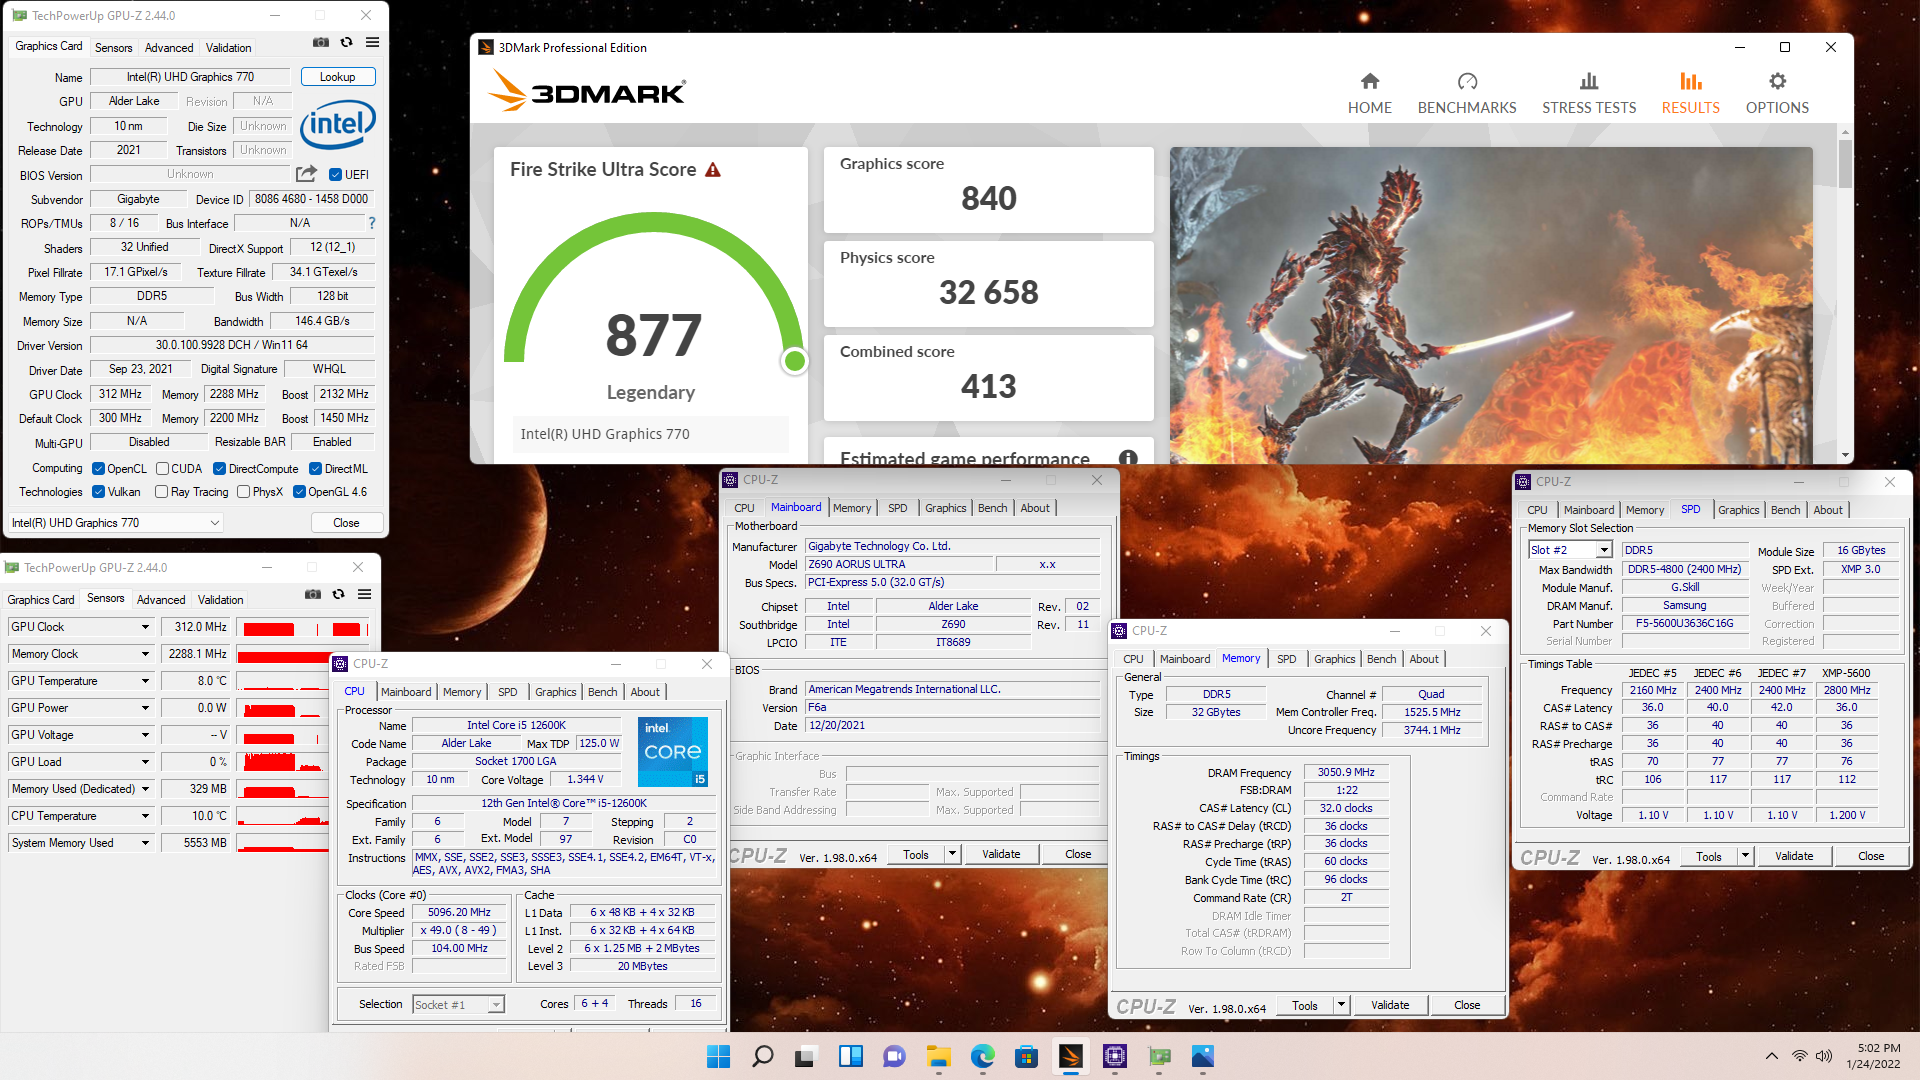Toggle the CUDA checkbox
Image resolution: width=1920 pixels, height=1080 pixels.
[x=162, y=469]
